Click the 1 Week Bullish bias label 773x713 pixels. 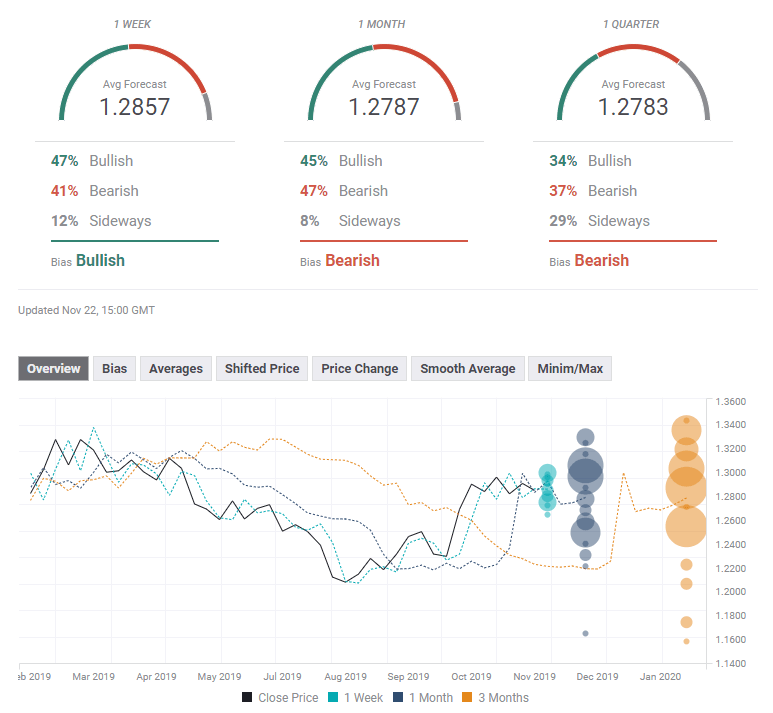click(100, 260)
